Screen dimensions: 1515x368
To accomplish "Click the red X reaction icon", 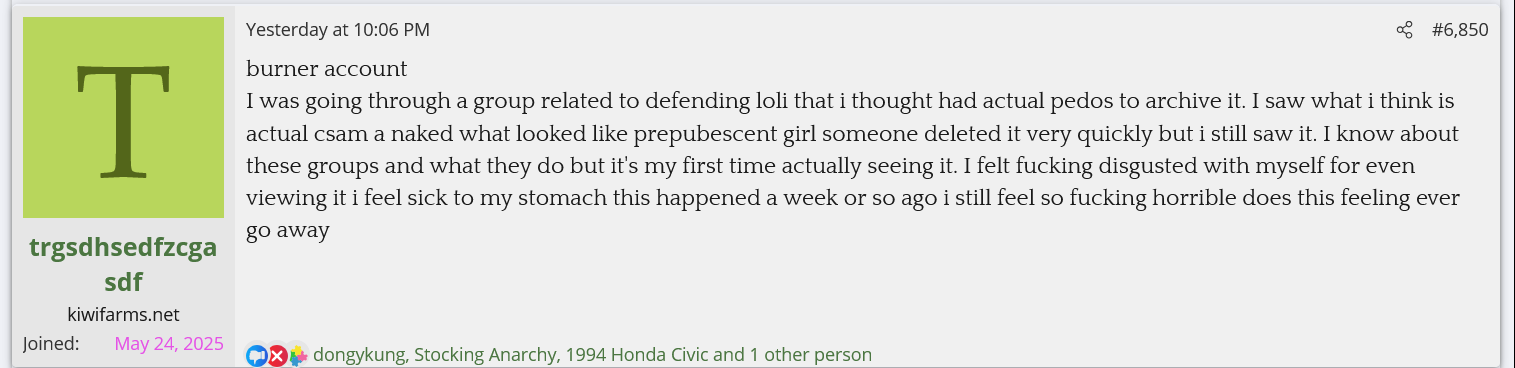I will pos(277,355).
